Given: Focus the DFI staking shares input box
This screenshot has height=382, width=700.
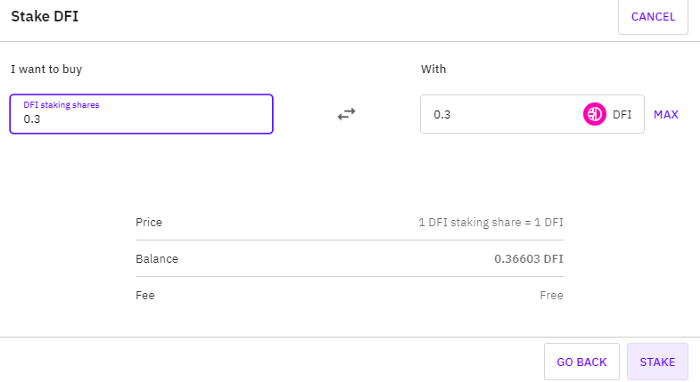Looking at the screenshot, I should point(142,114).
